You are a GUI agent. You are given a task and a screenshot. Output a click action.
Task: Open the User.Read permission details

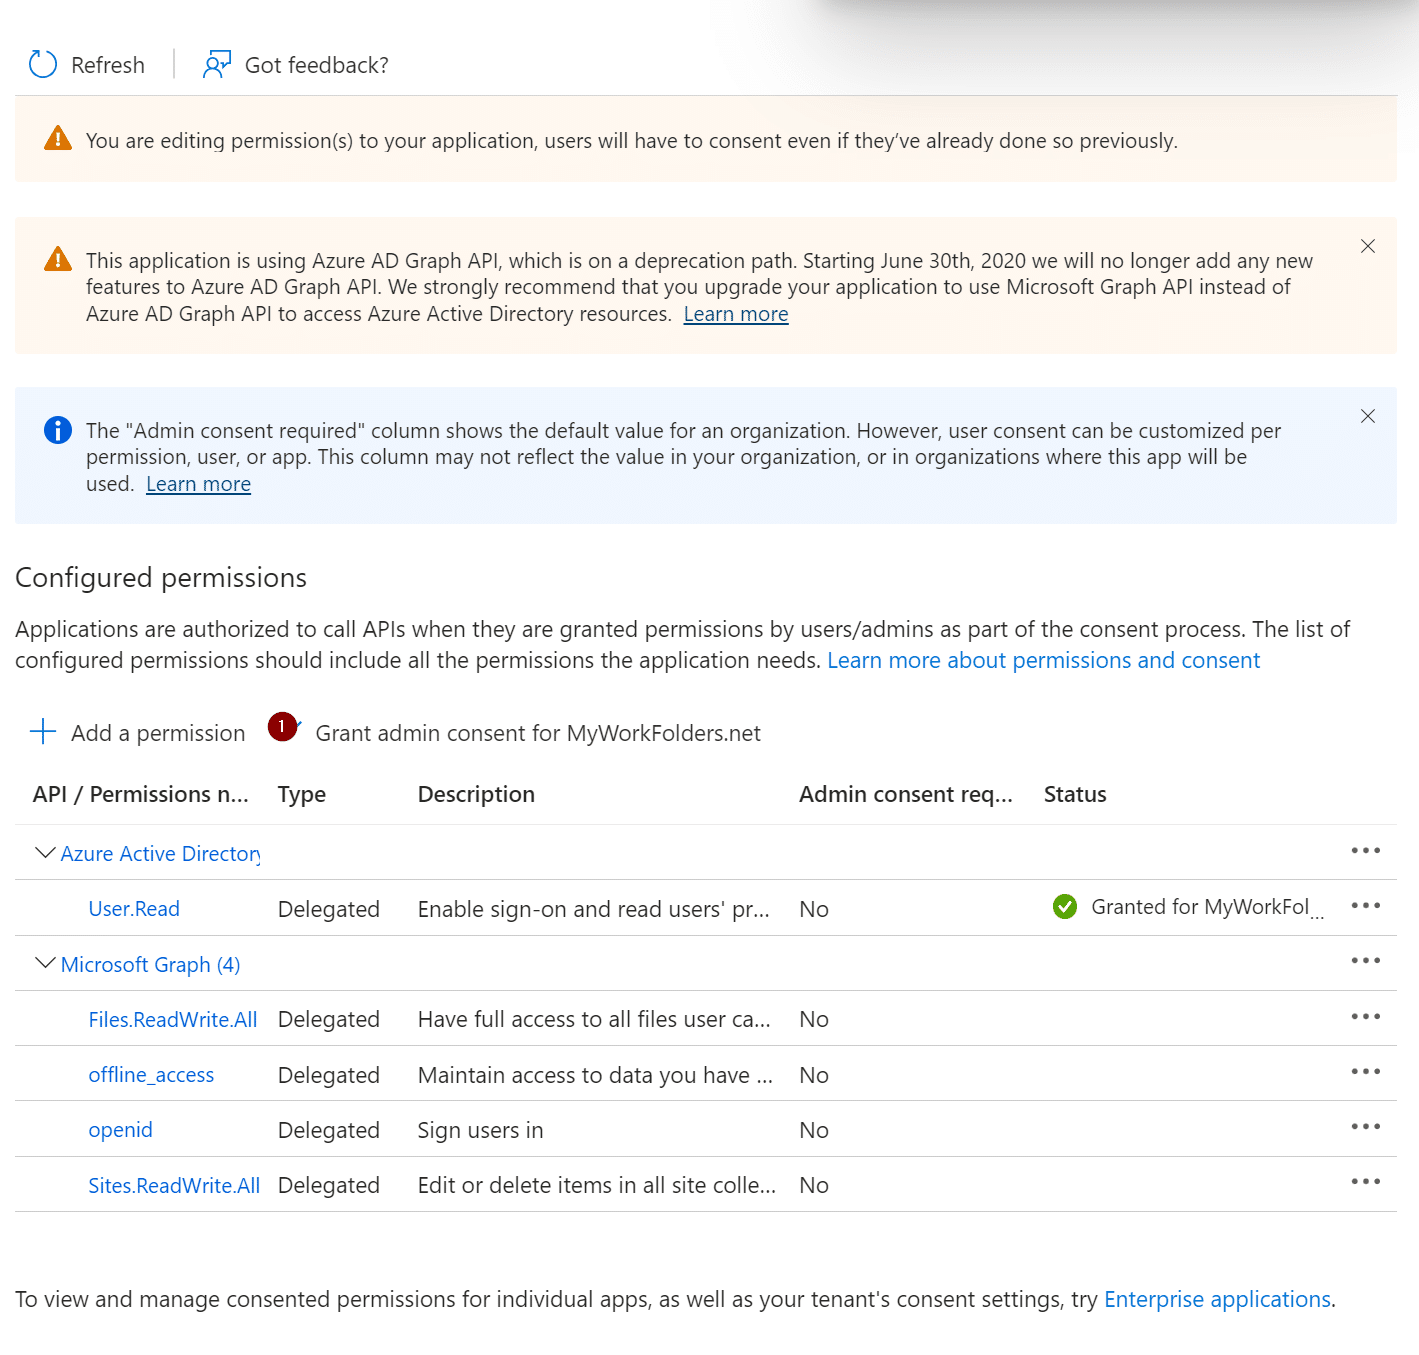coord(133,908)
